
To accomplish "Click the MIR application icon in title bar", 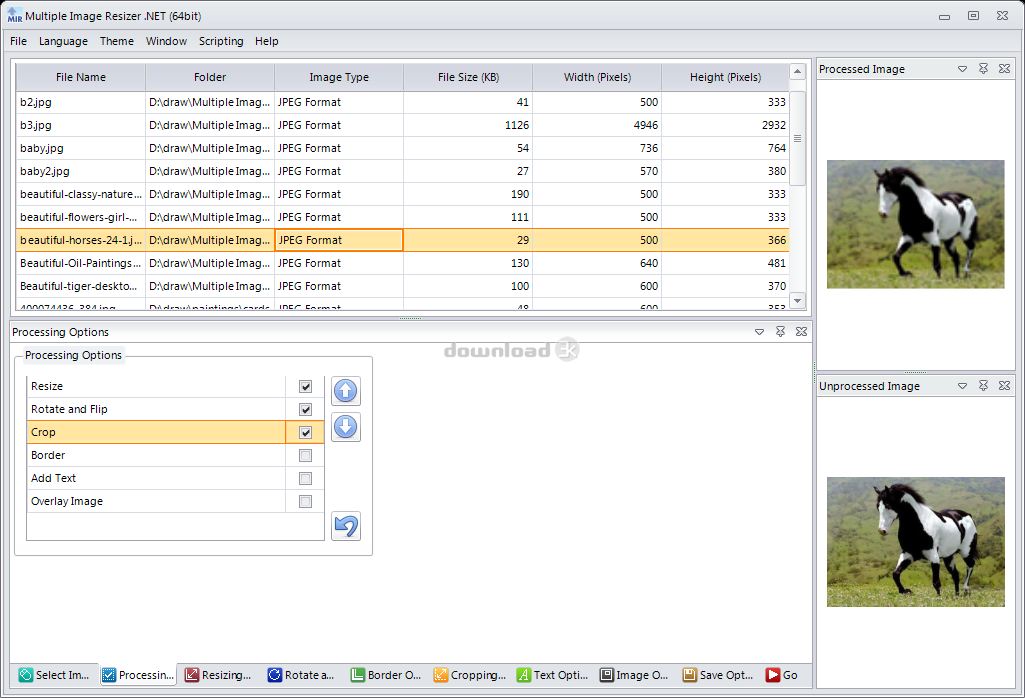I will (x=14, y=15).
